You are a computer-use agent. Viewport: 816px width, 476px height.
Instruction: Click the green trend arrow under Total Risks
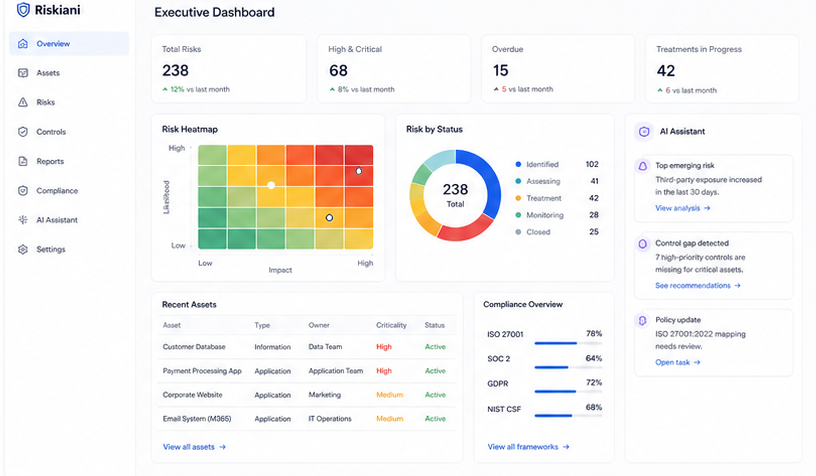165,89
